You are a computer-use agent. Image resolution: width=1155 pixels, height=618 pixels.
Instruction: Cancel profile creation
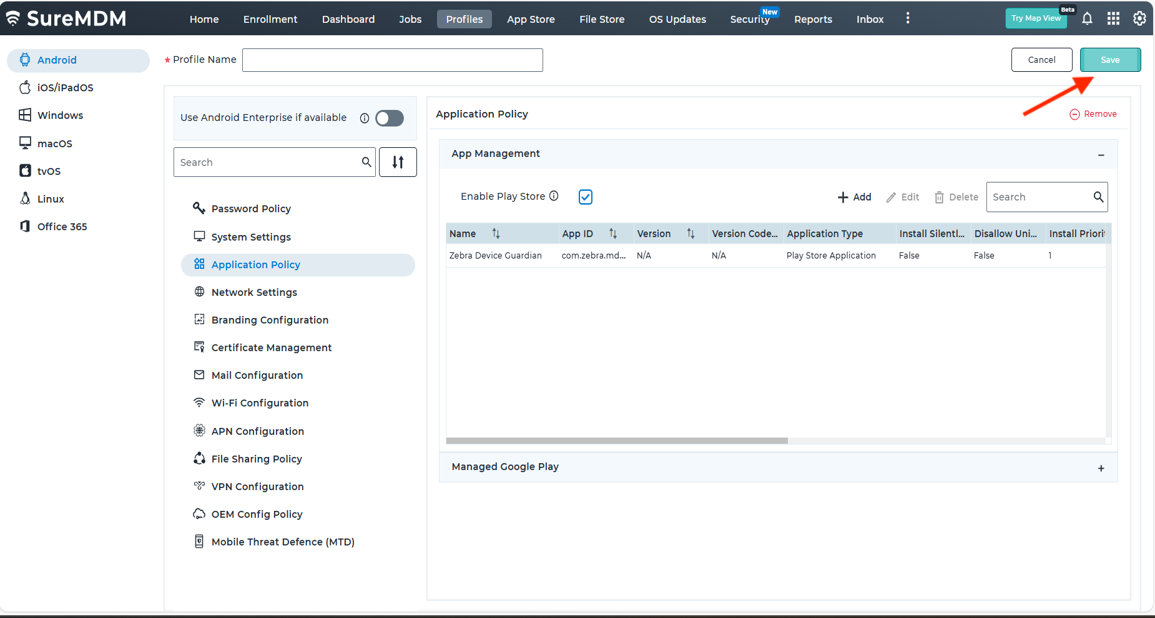[x=1042, y=60]
